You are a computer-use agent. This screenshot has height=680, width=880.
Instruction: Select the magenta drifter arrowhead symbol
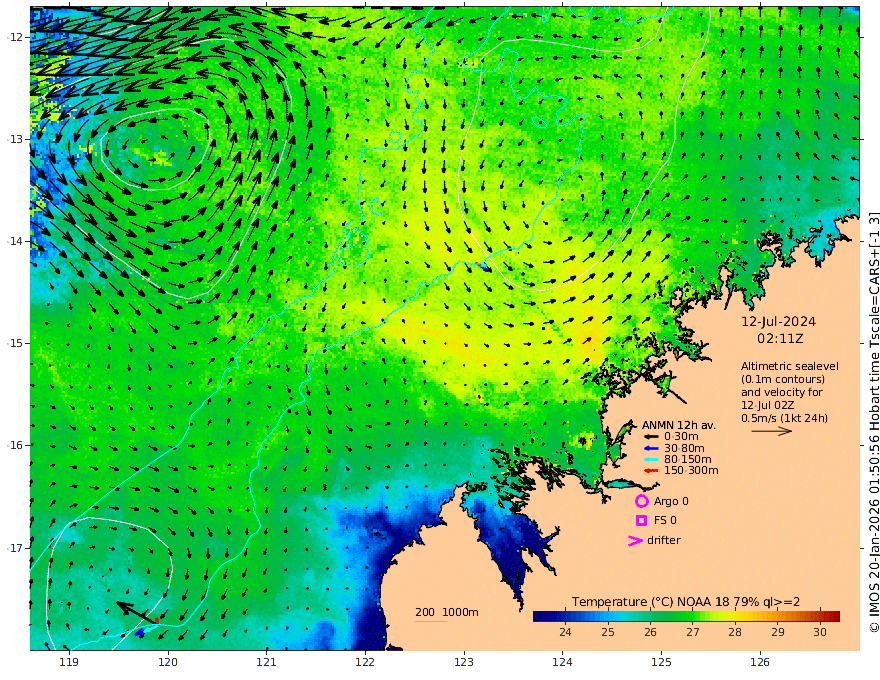point(635,541)
